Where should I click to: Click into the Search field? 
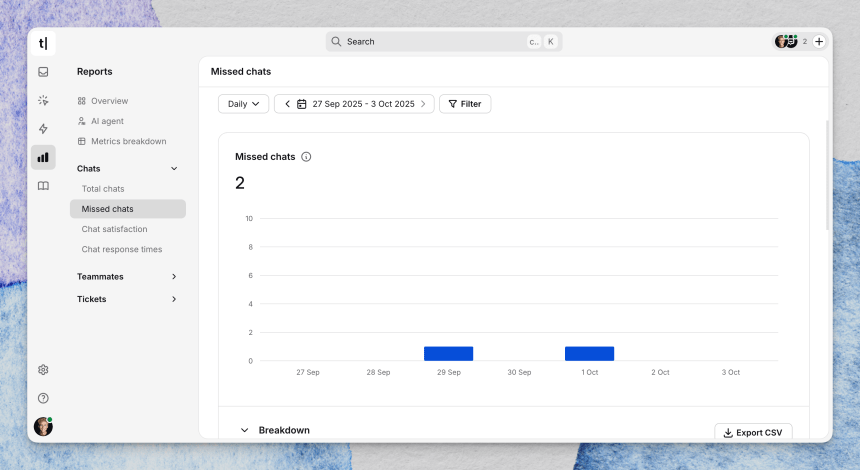coord(444,42)
